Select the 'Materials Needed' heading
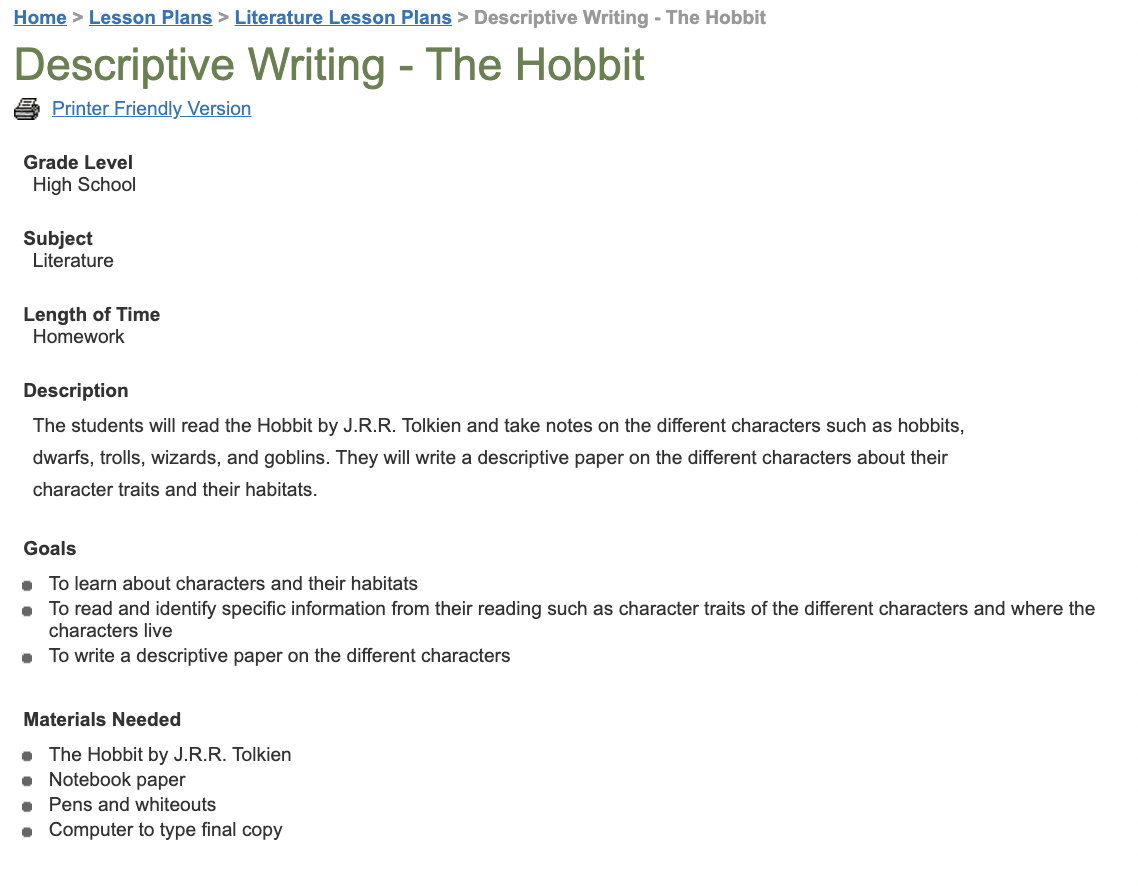Viewport: 1138px width, 886px height. click(x=101, y=719)
